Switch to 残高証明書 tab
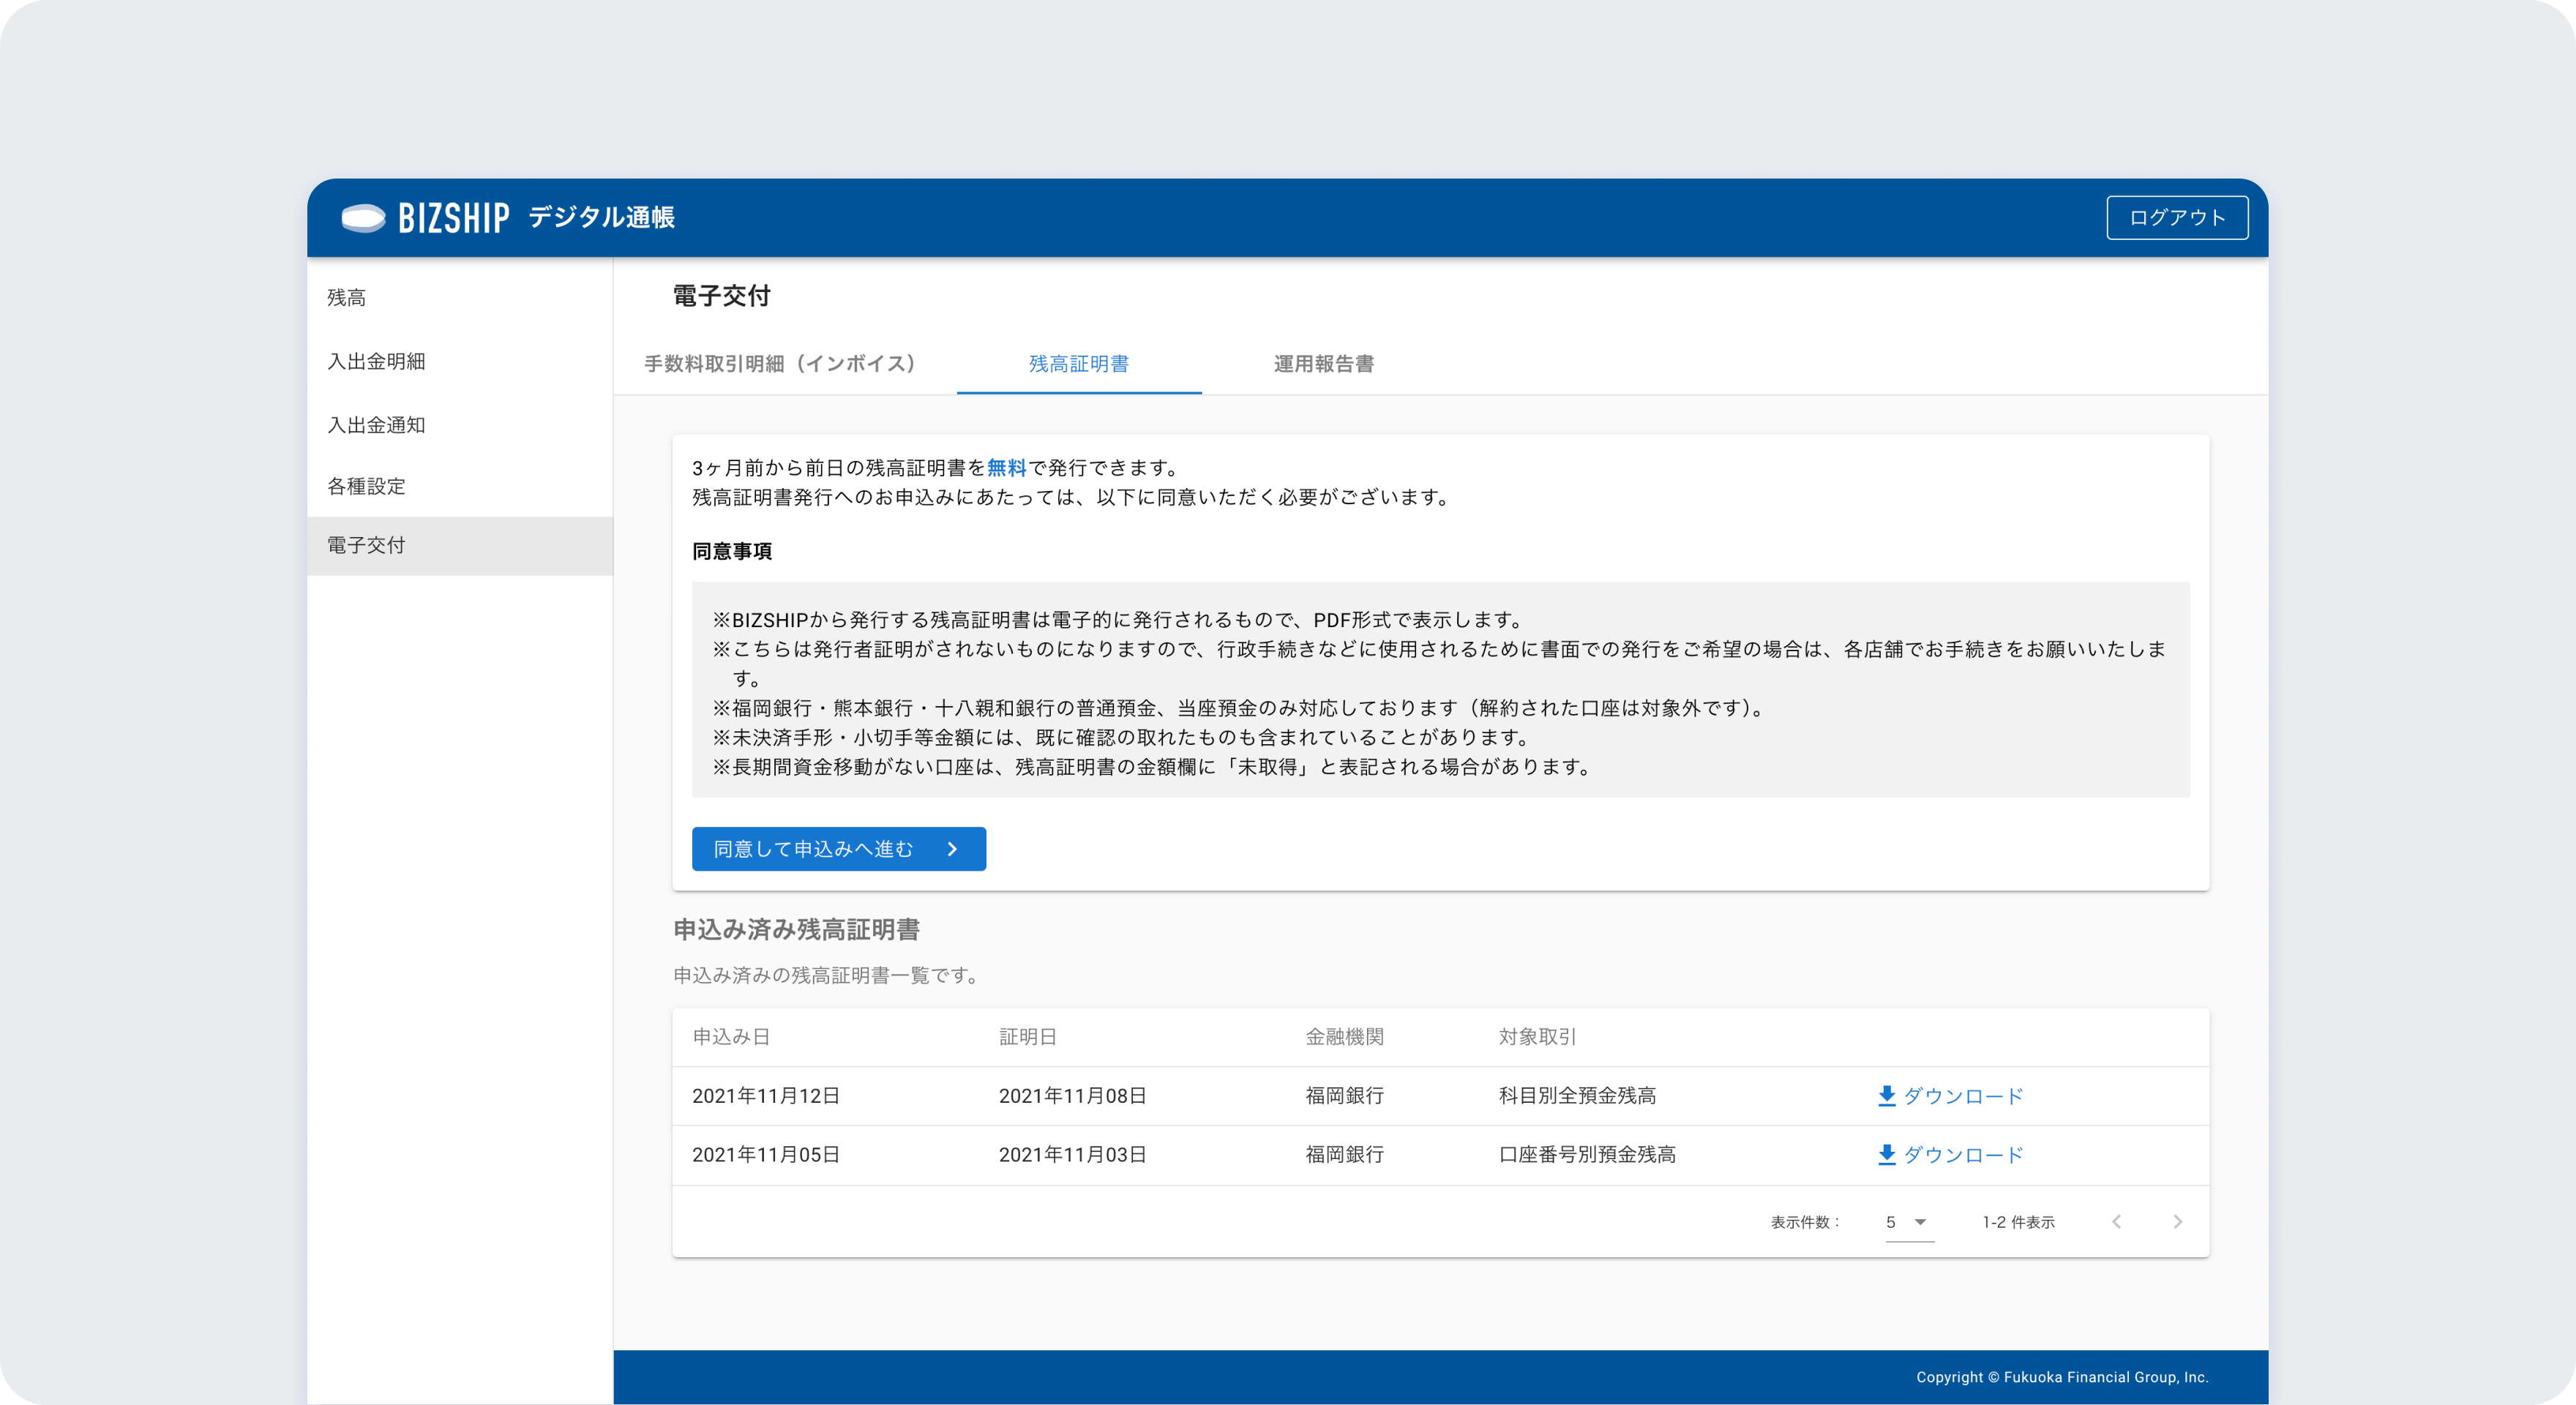This screenshot has width=2576, height=1405. coord(1079,364)
